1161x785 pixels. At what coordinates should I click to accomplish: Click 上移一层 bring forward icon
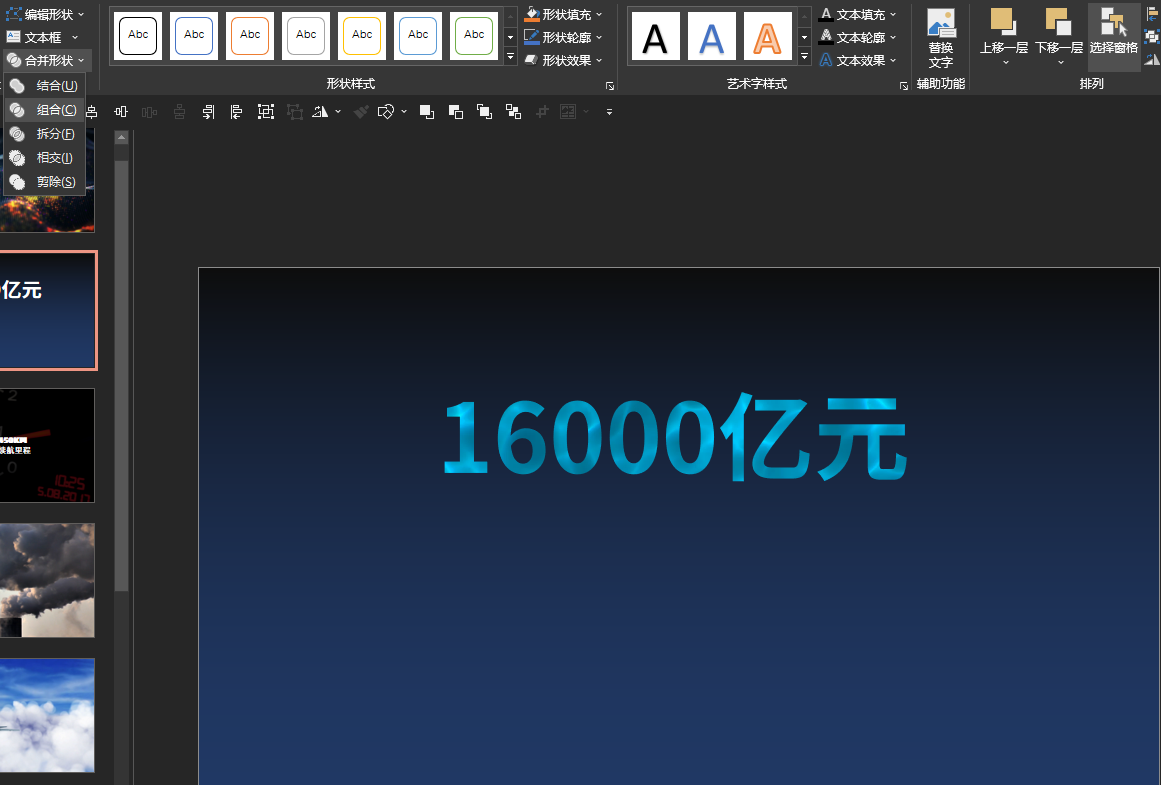[1003, 22]
